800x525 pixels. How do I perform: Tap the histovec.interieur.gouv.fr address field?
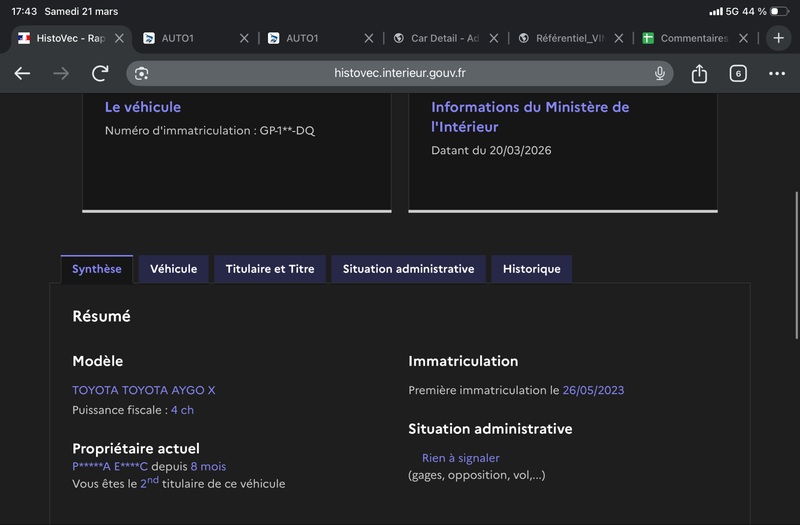coord(400,74)
